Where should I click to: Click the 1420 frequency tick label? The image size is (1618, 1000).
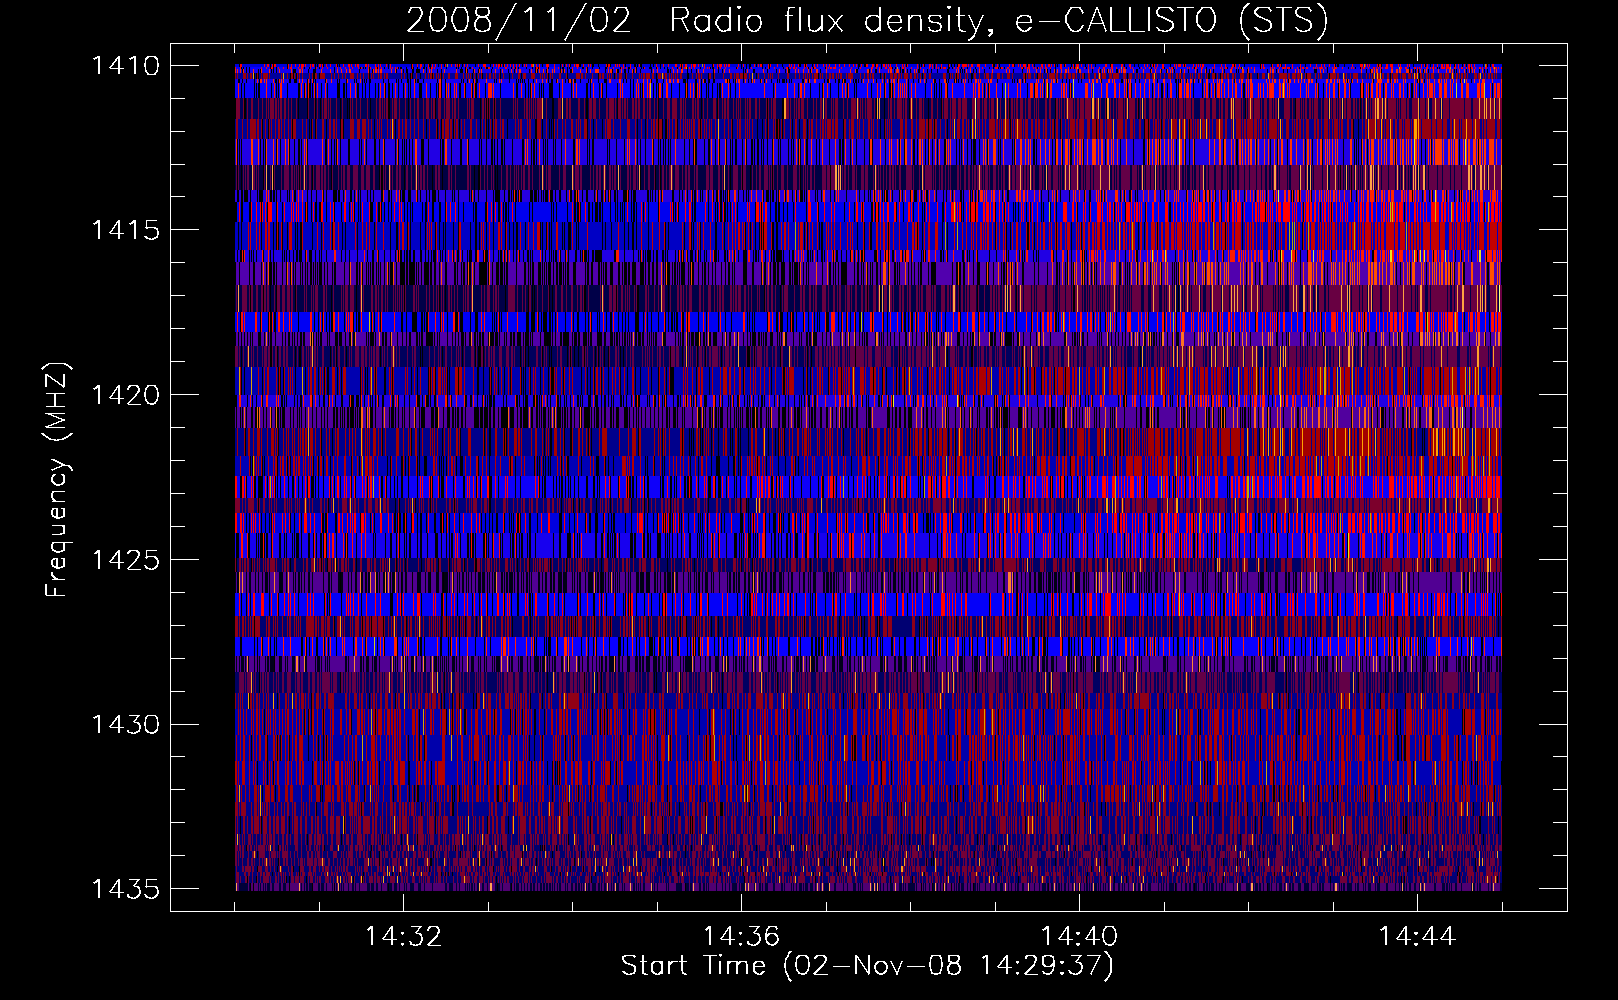125,395
